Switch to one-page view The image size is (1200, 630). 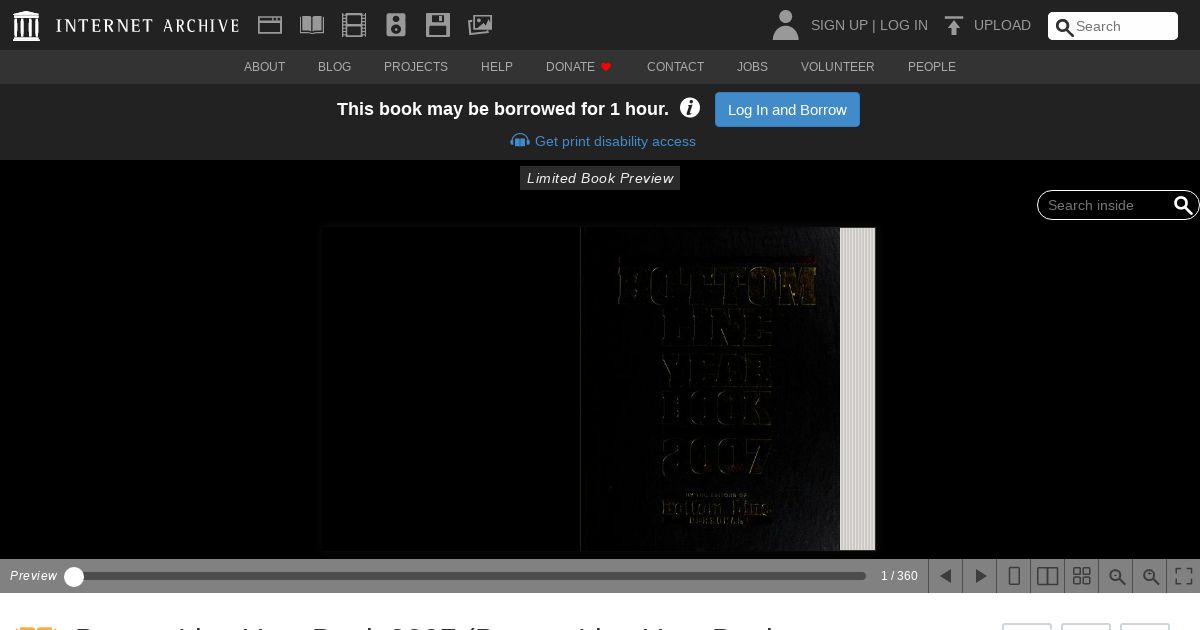[x=1014, y=576]
